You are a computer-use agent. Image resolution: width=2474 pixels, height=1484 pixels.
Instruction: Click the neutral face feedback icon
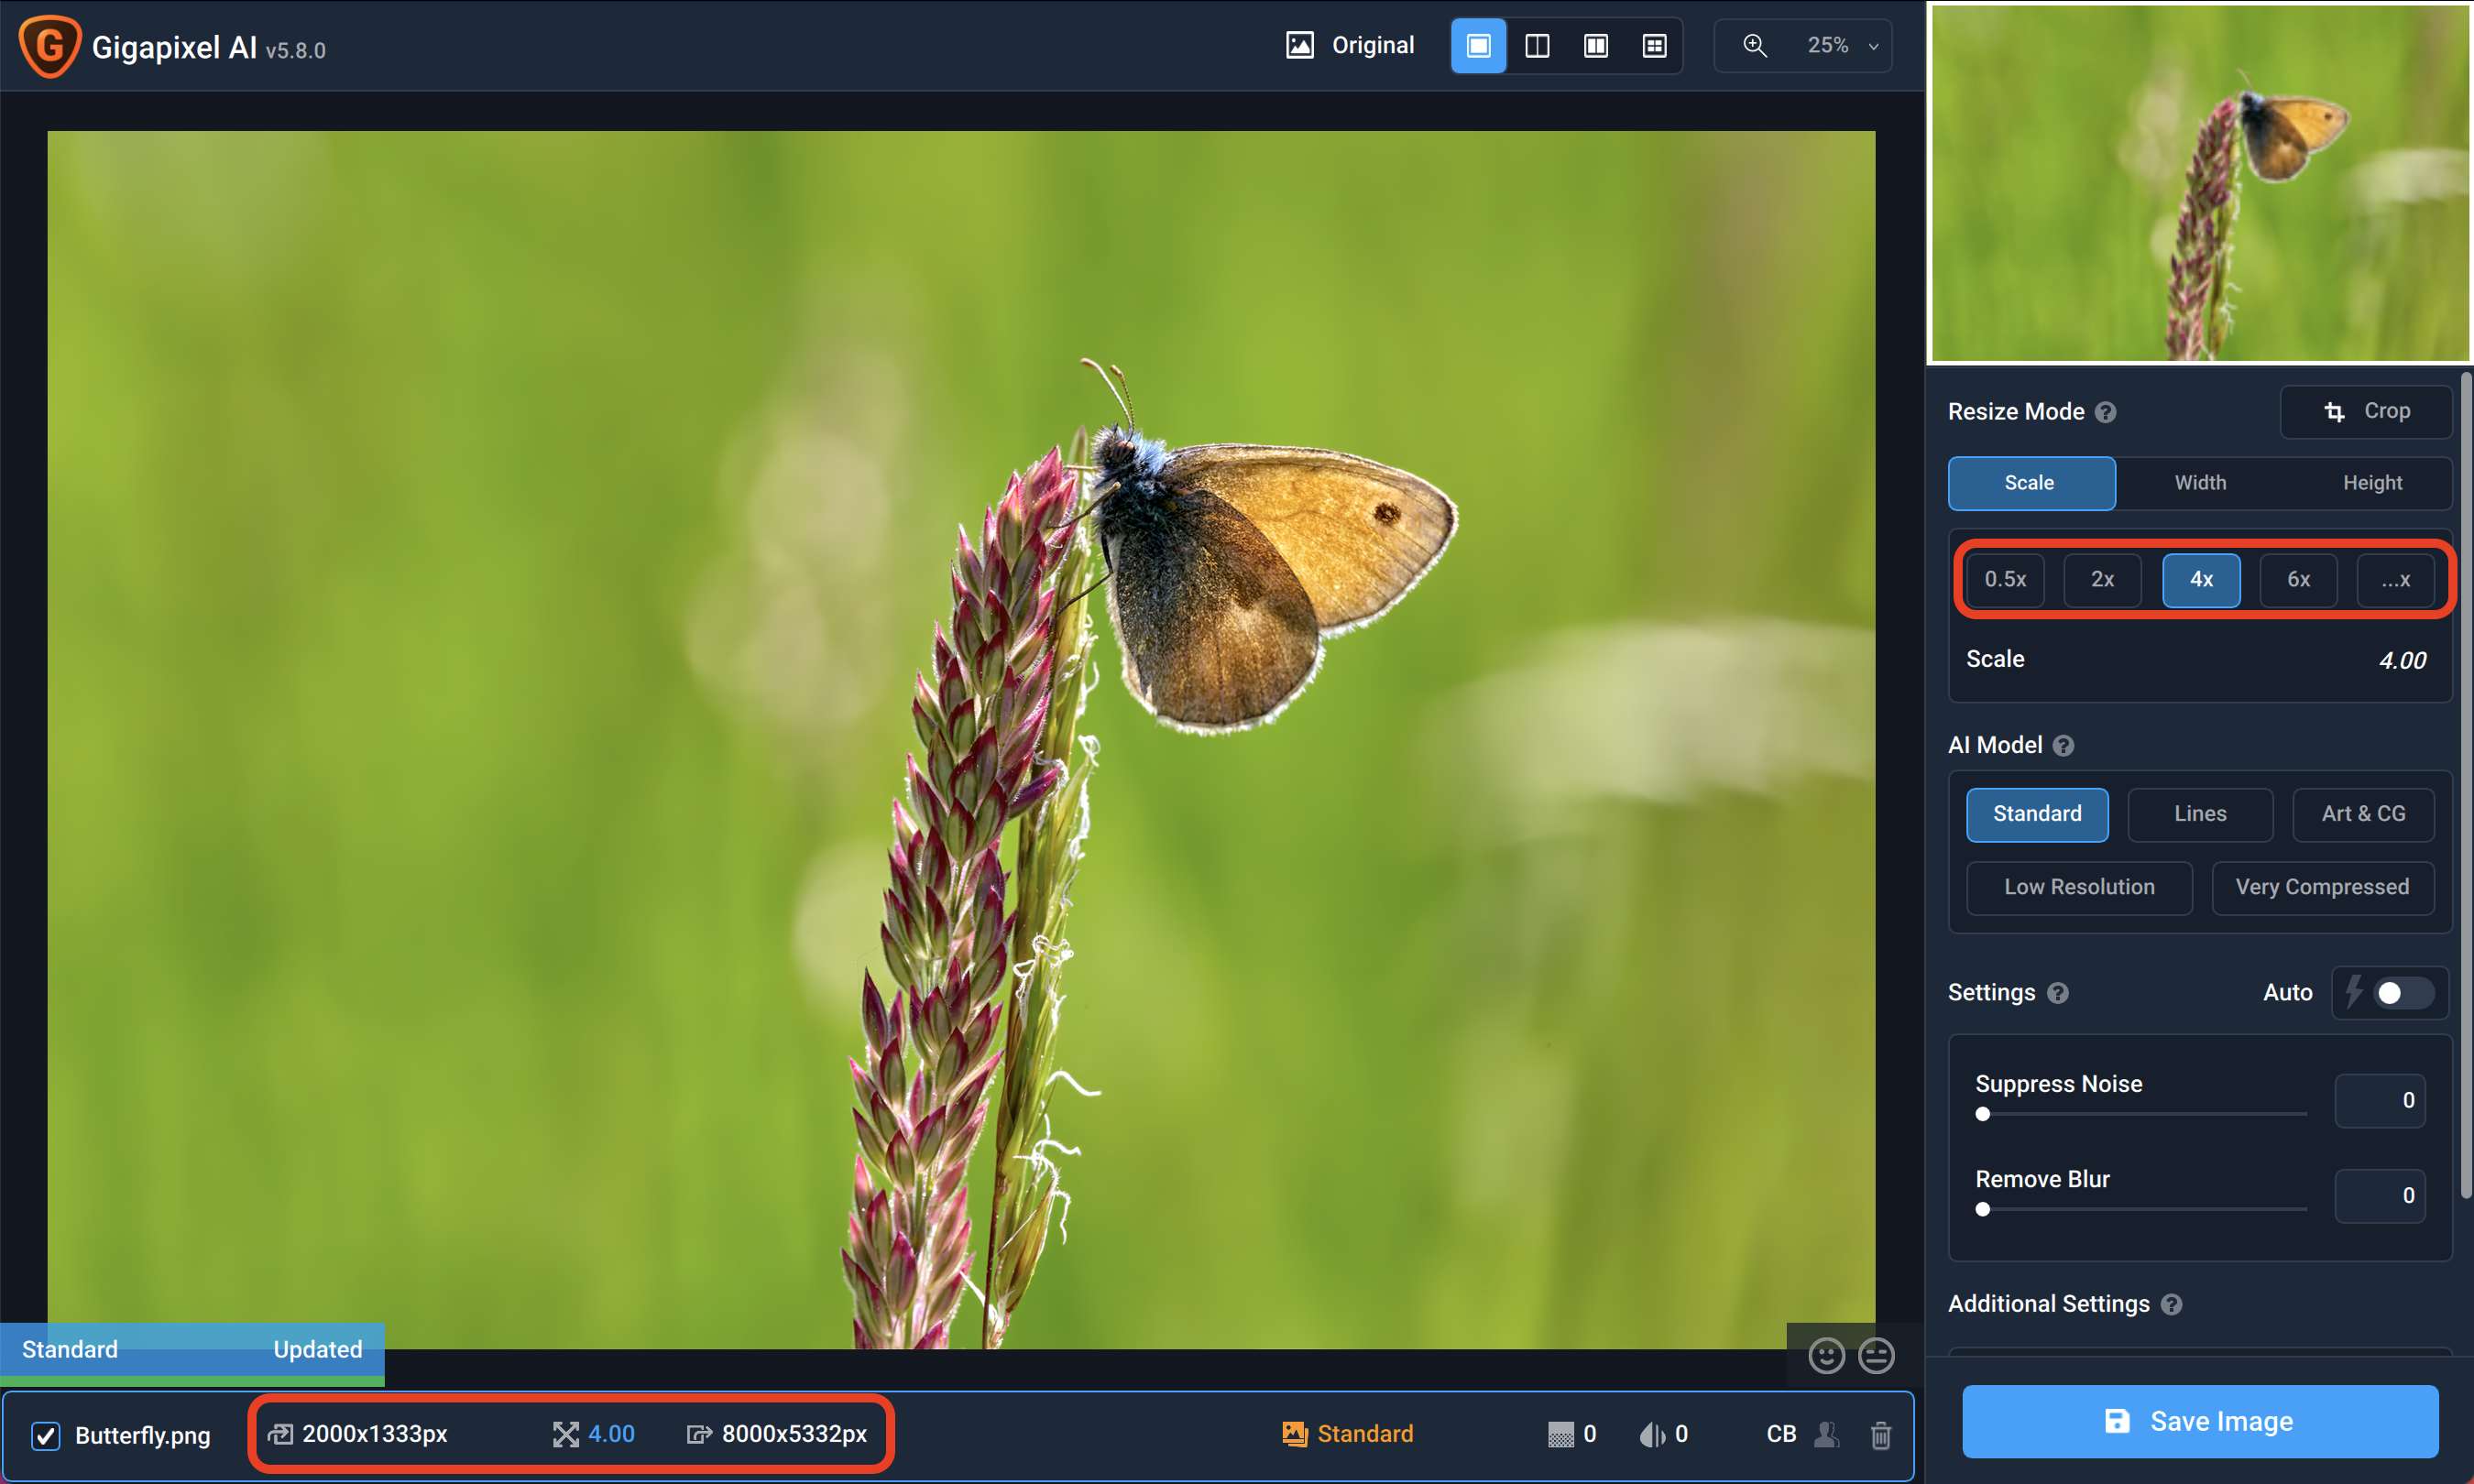[1876, 1356]
